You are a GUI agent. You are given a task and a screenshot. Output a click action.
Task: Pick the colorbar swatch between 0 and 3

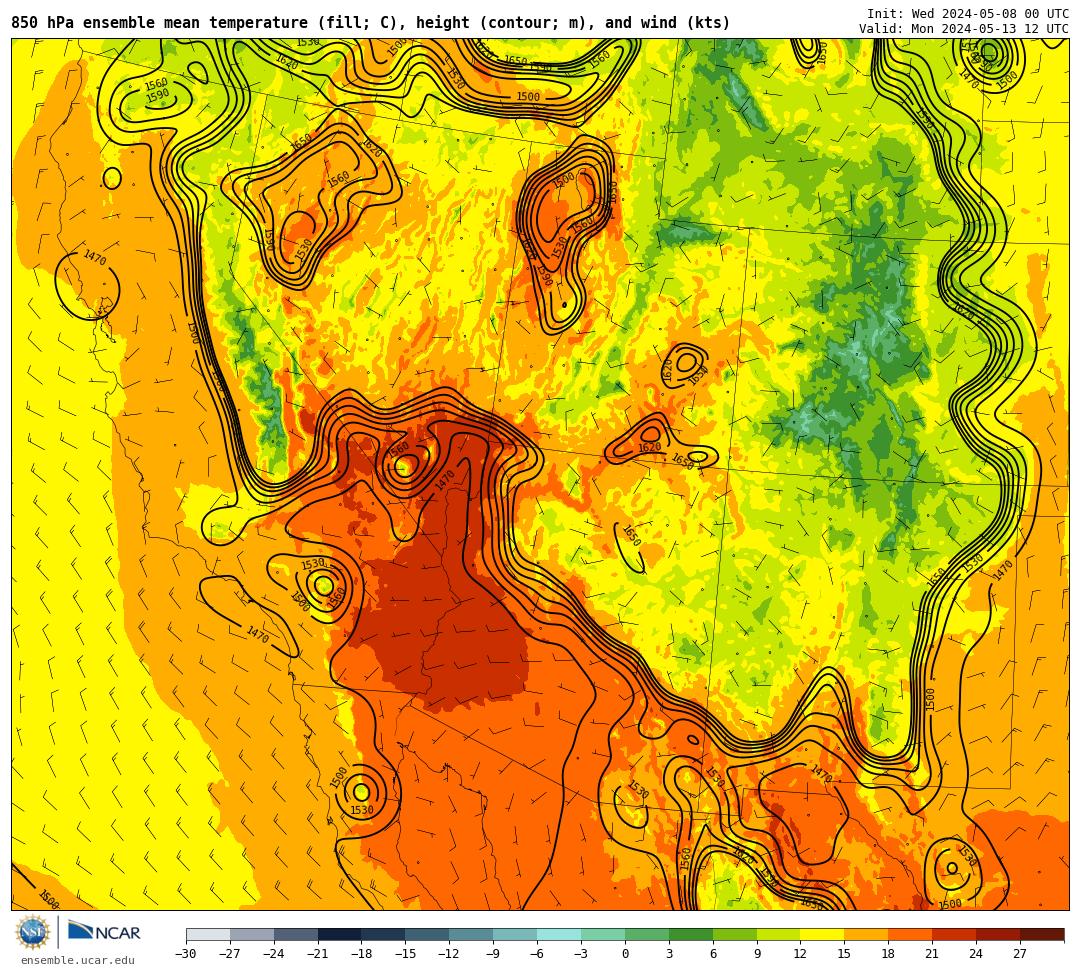coord(647,934)
